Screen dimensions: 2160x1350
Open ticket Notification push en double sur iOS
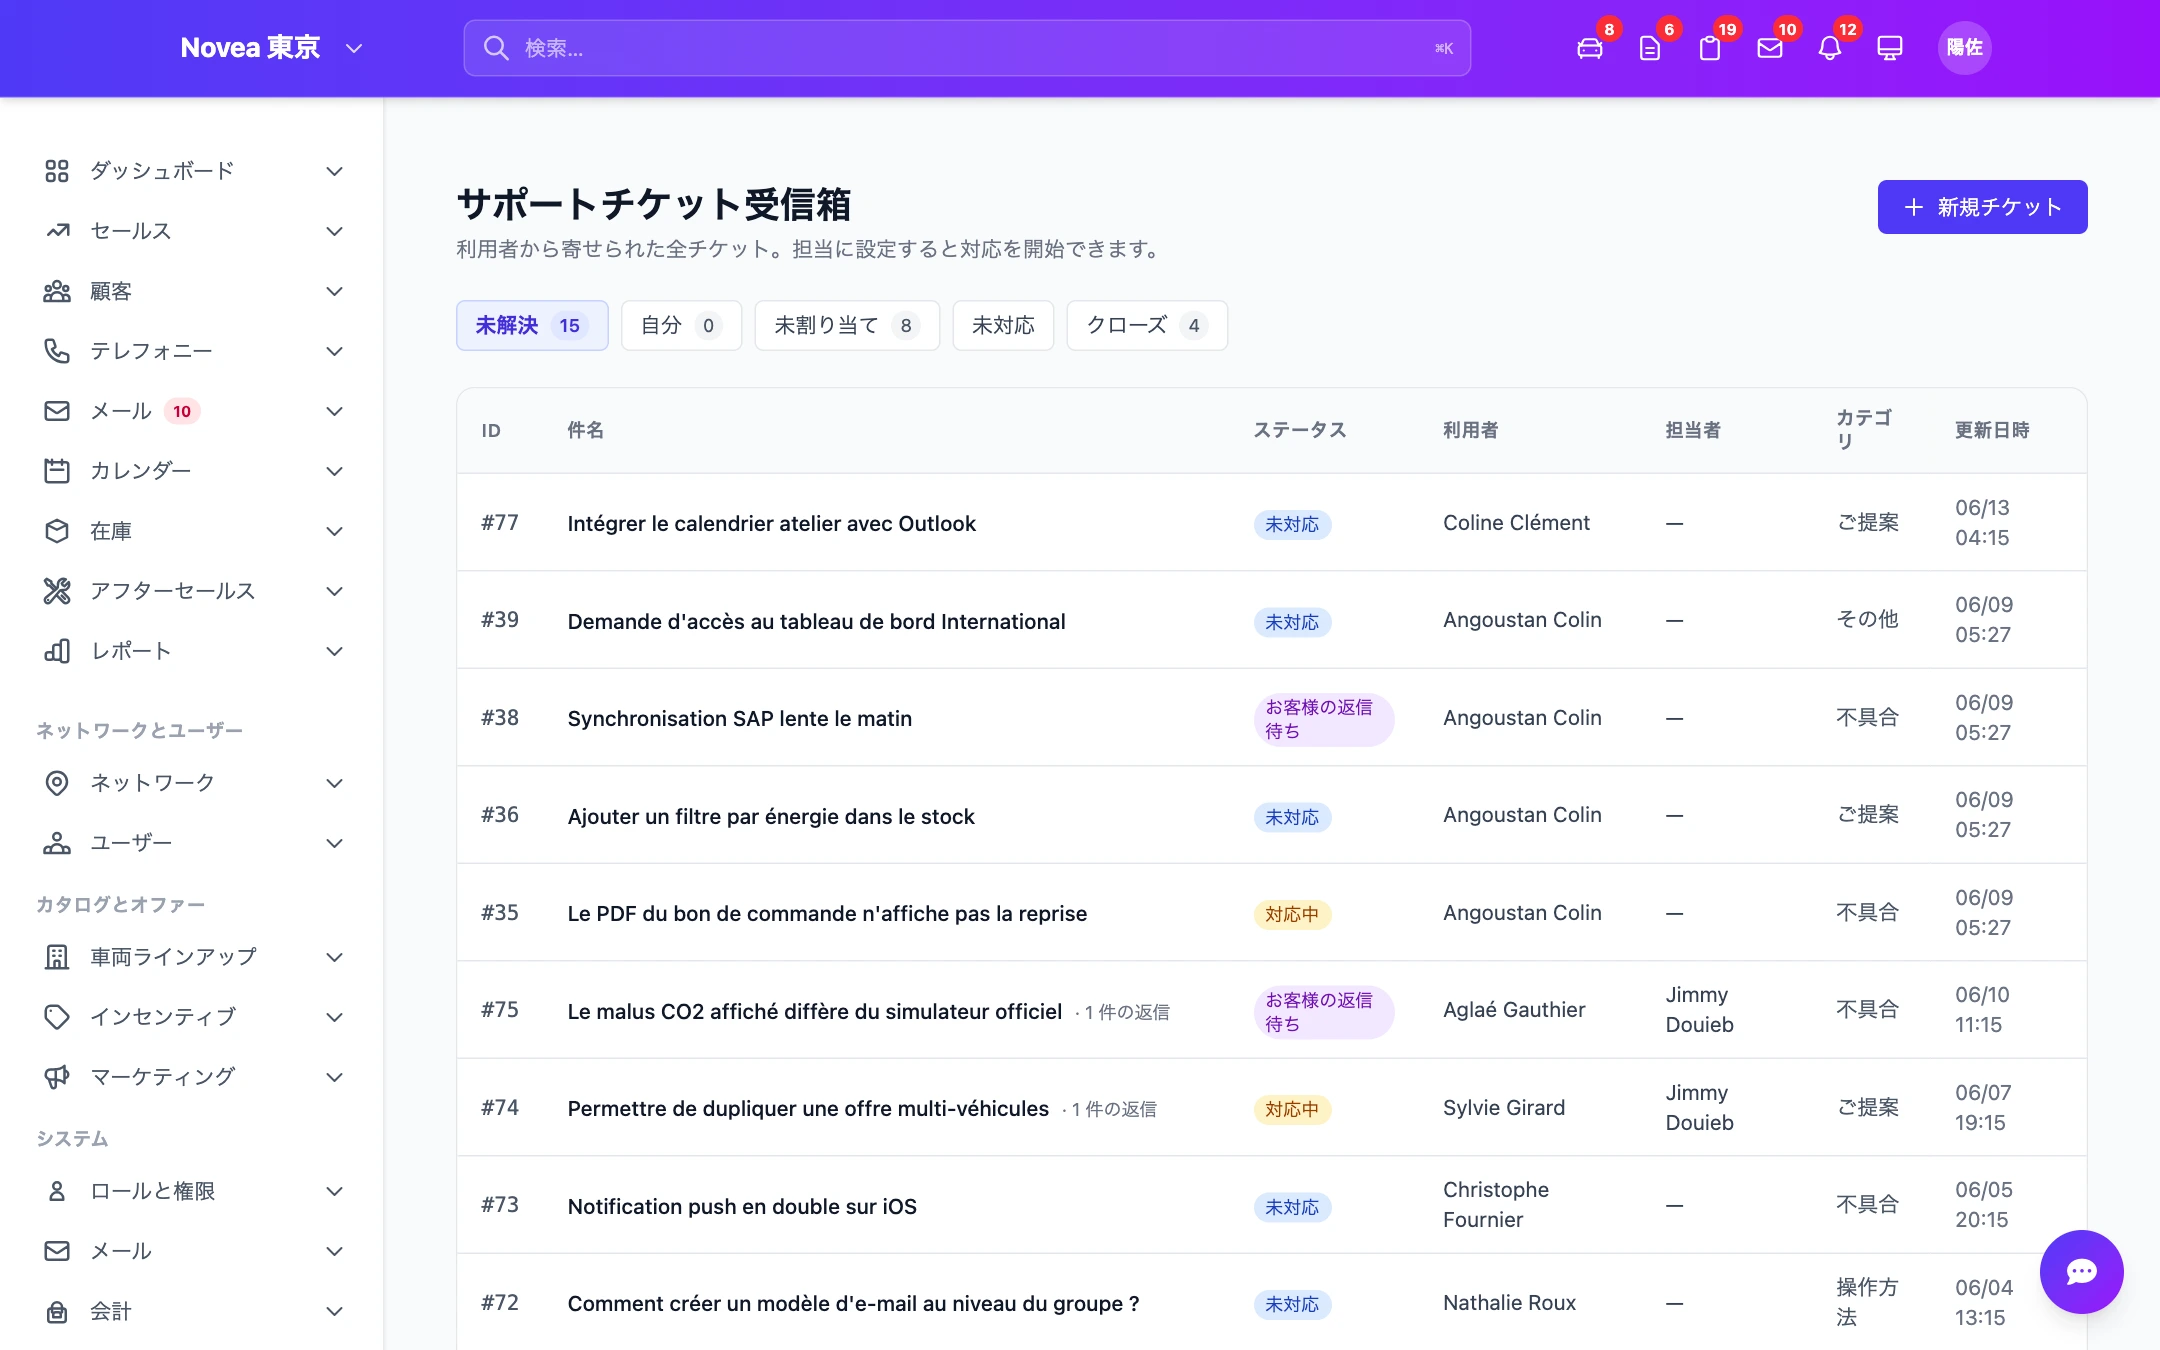(x=742, y=1206)
